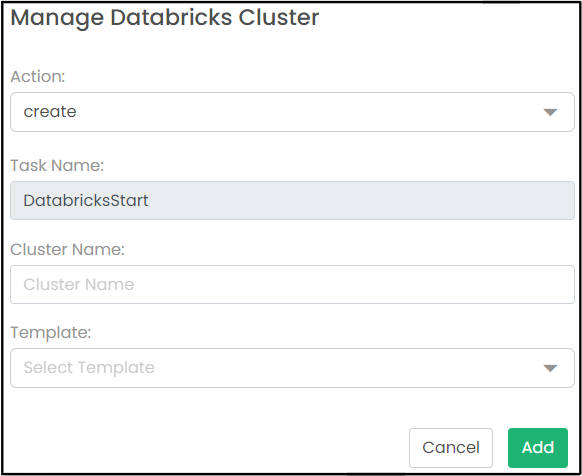582x476 pixels.
Task: Click the 'Cluster Name:' field label
Action: pos(68,249)
